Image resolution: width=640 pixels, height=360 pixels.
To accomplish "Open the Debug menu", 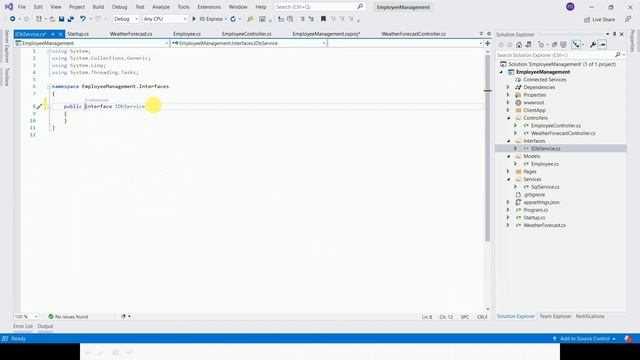I will 120,7.
